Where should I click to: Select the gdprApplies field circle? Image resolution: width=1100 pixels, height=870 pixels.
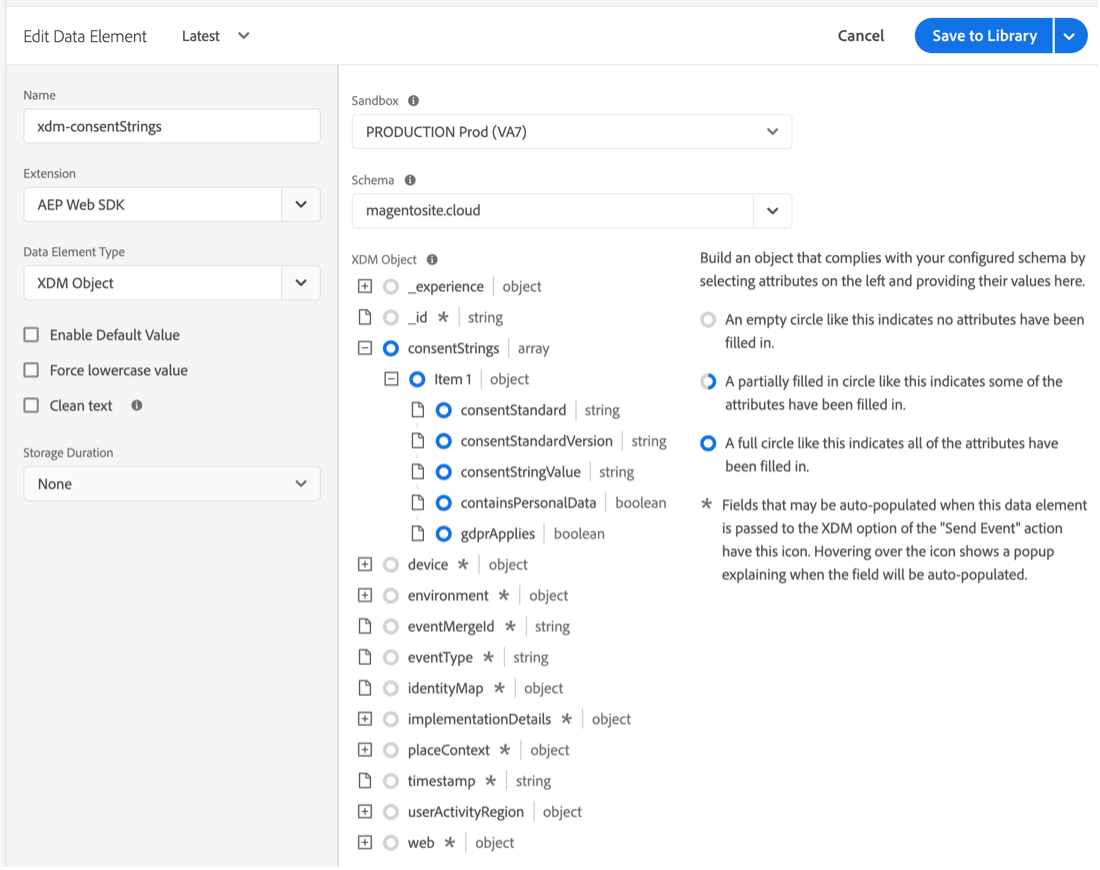(x=444, y=534)
